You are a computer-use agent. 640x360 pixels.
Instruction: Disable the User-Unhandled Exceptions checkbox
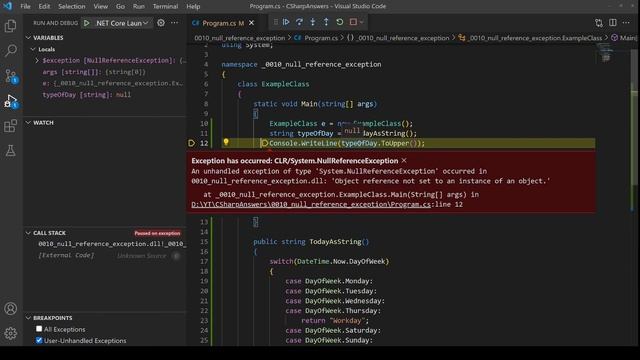click(39, 340)
